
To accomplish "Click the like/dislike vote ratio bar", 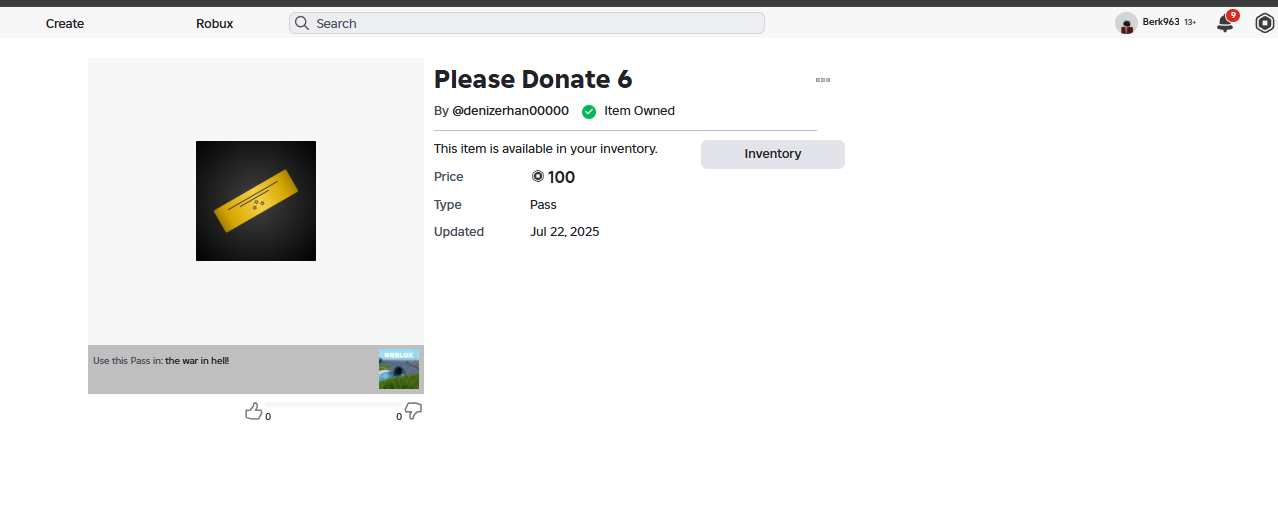I will pos(334,405).
